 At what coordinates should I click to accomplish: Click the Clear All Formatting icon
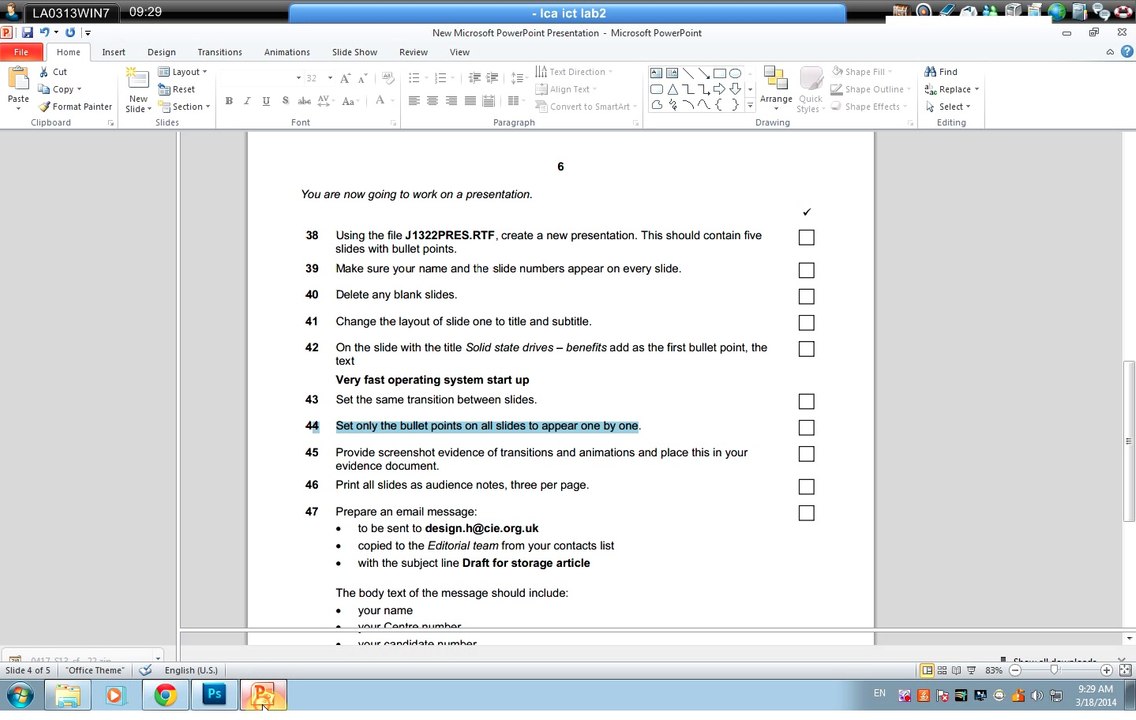[388, 78]
